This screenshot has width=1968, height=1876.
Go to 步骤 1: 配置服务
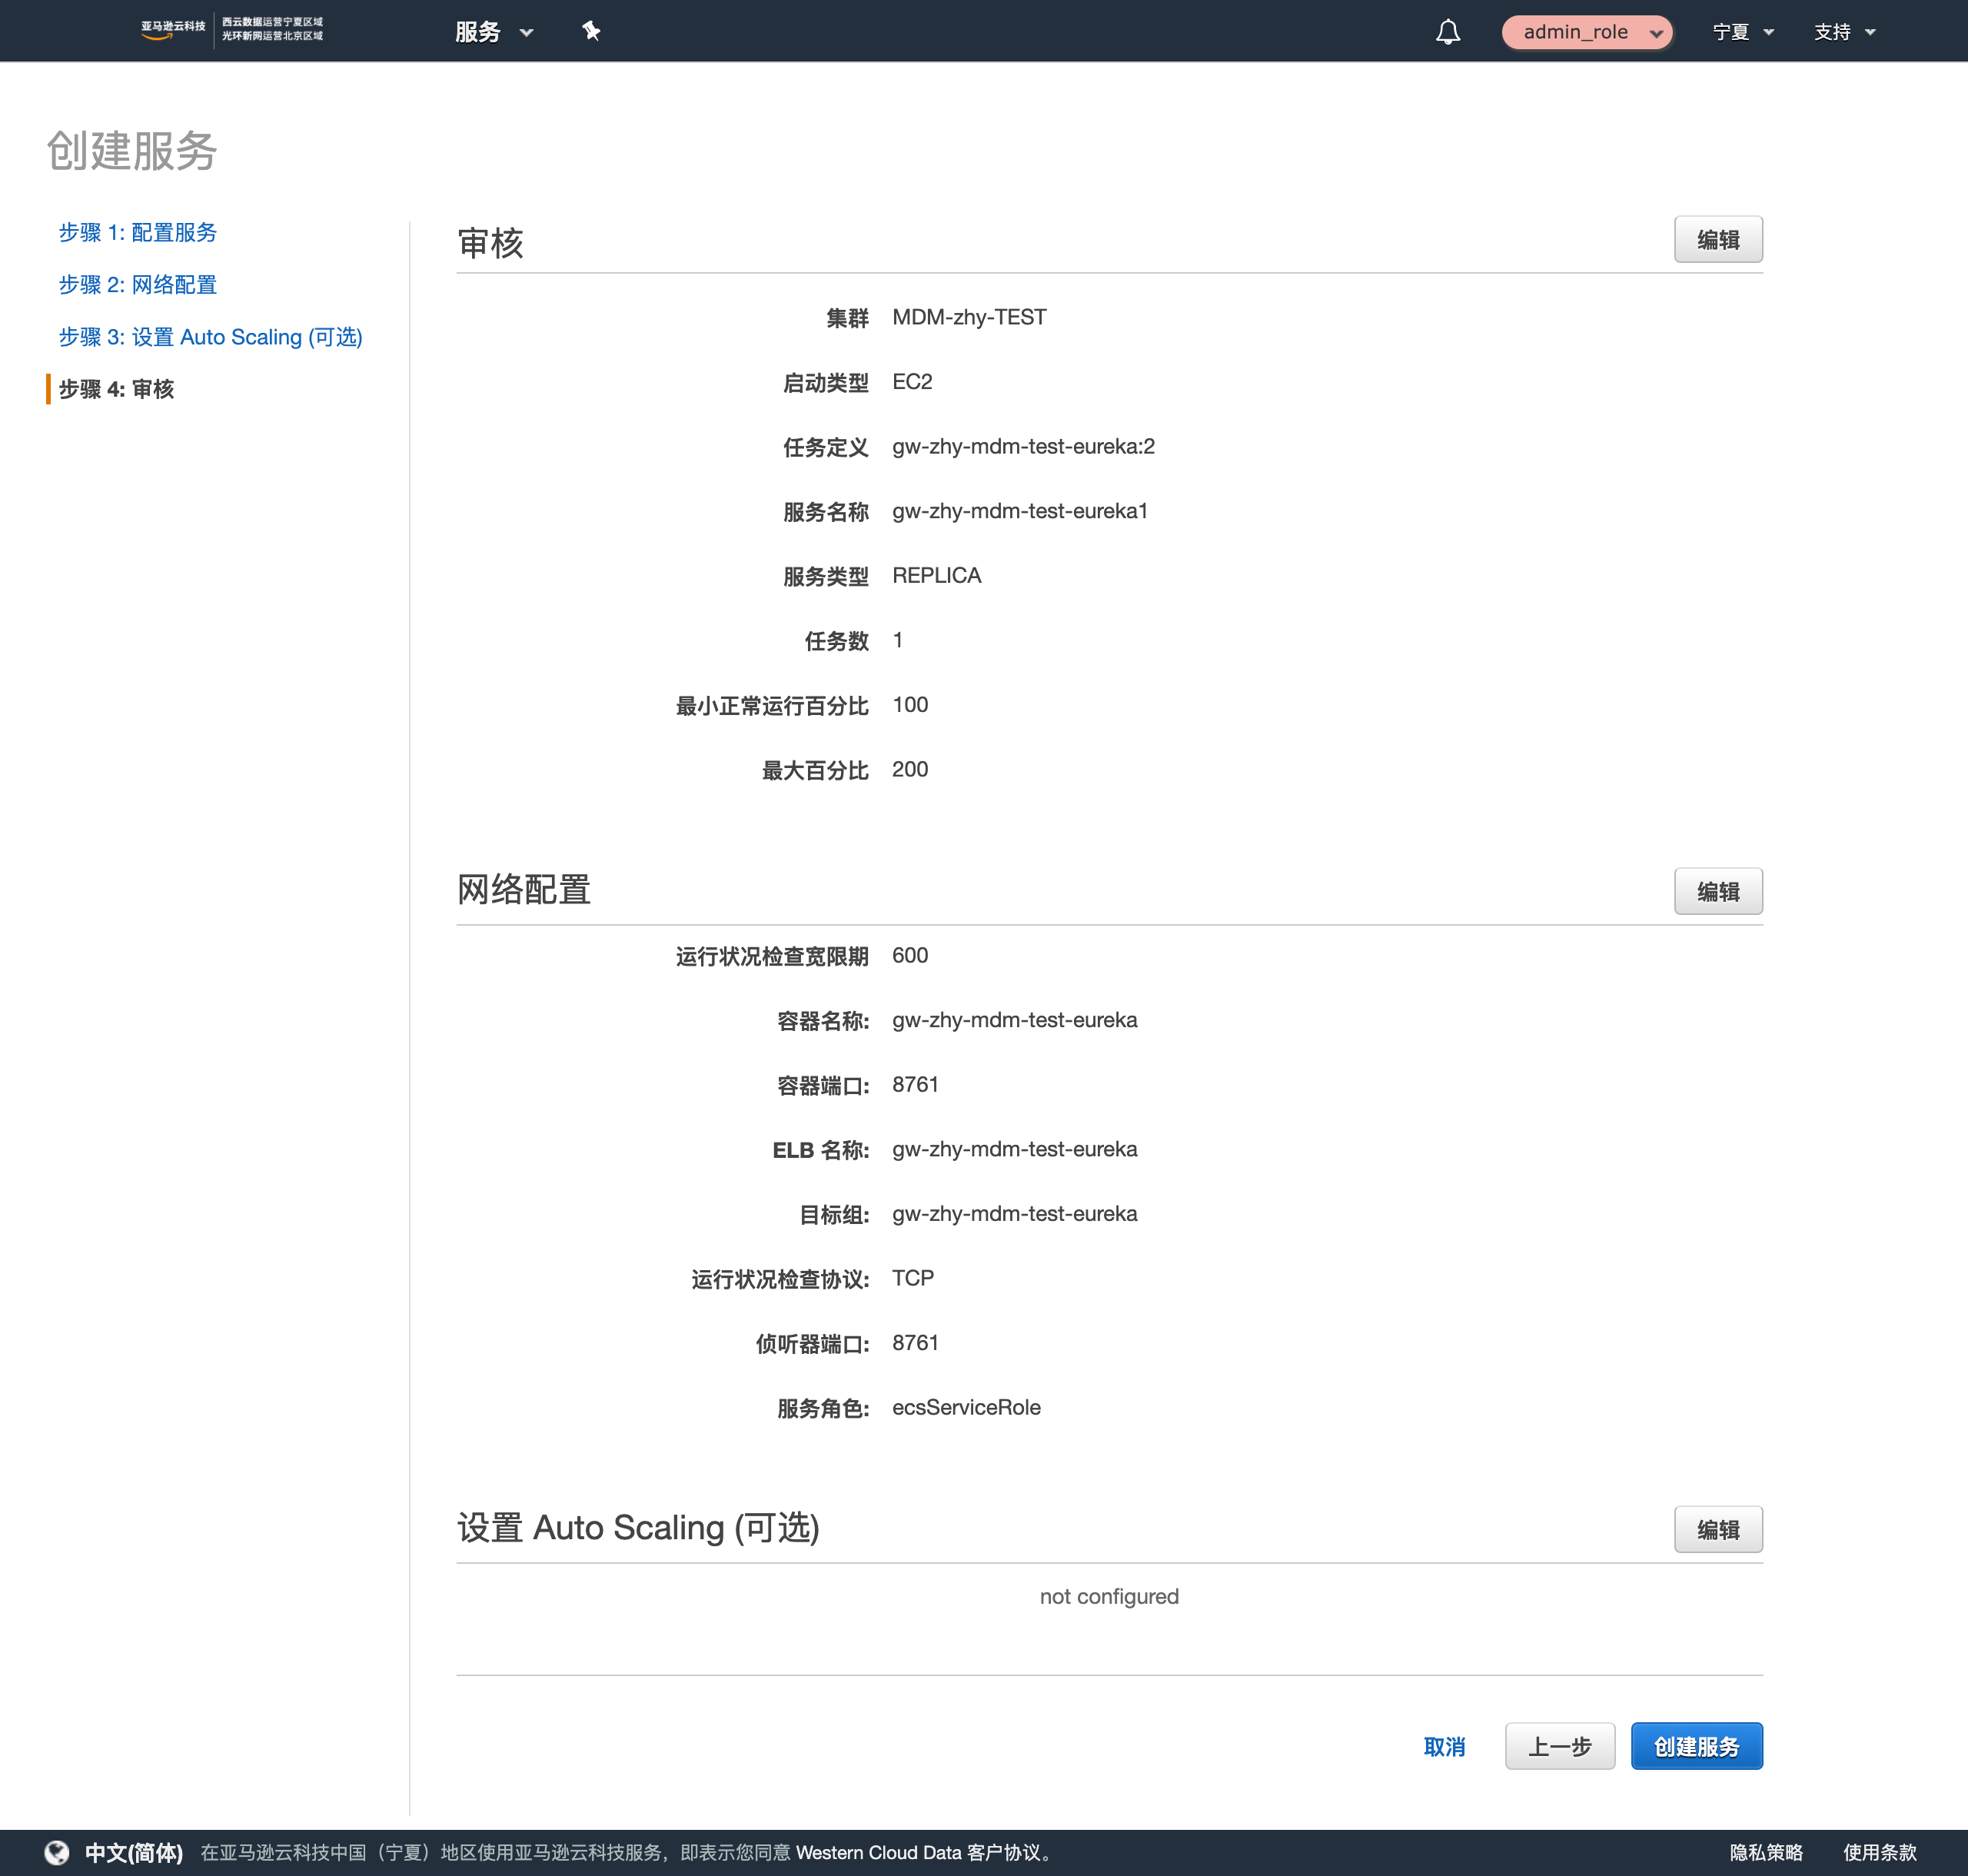[137, 232]
